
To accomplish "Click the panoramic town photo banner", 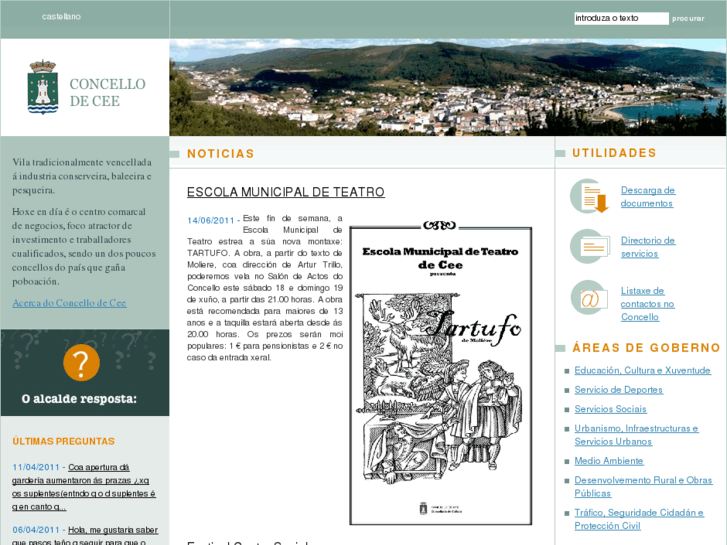I will [x=448, y=87].
